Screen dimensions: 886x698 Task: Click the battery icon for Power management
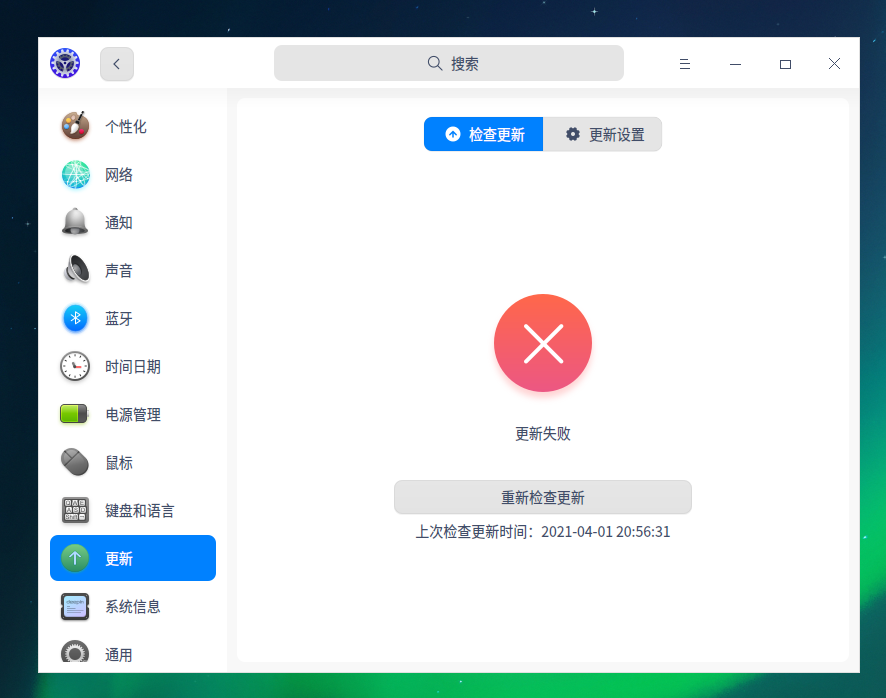[x=75, y=414]
